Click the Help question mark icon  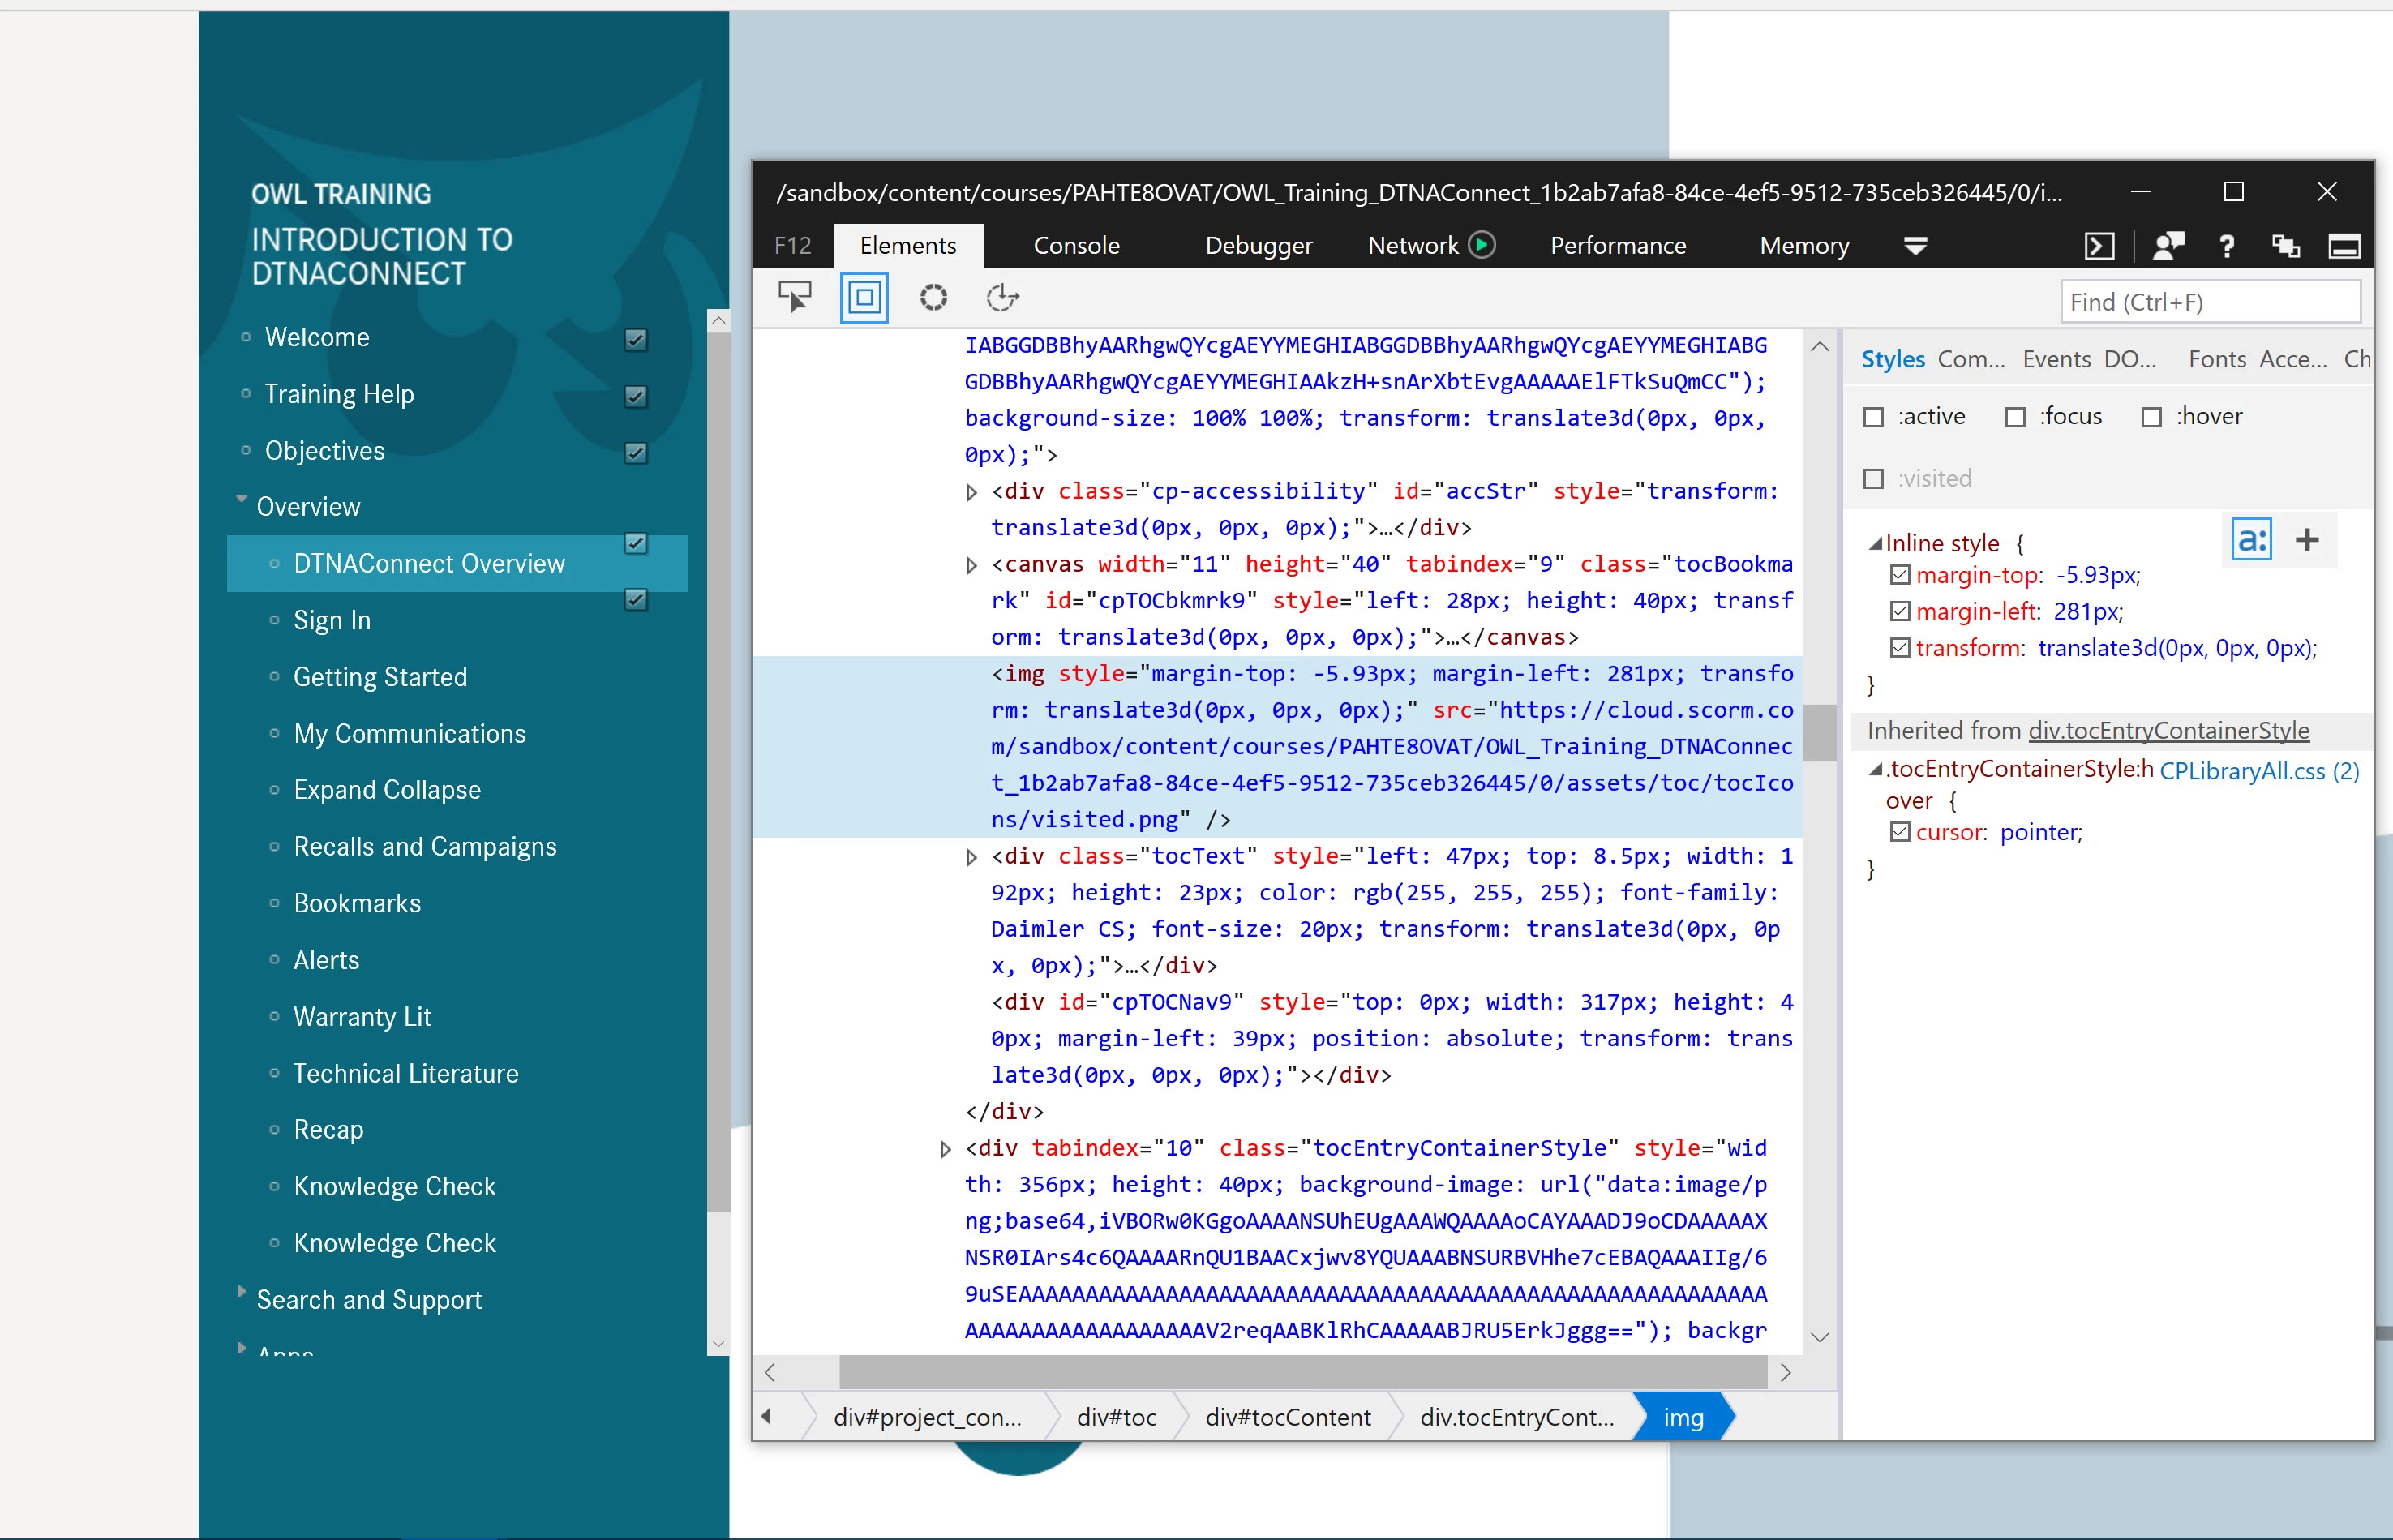pyautogui.click(x=2226, y=246)
